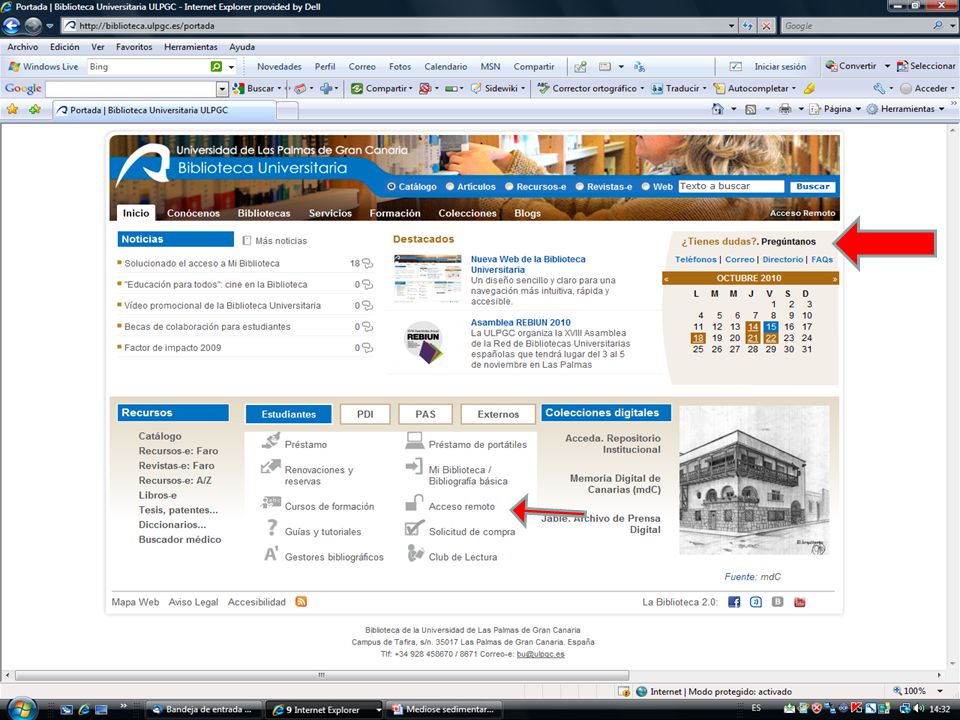Click the Préstamo icon under Estudiantes
Image resolution: width=960 pixels, height=720 pixels.
(x=271, y=441)
